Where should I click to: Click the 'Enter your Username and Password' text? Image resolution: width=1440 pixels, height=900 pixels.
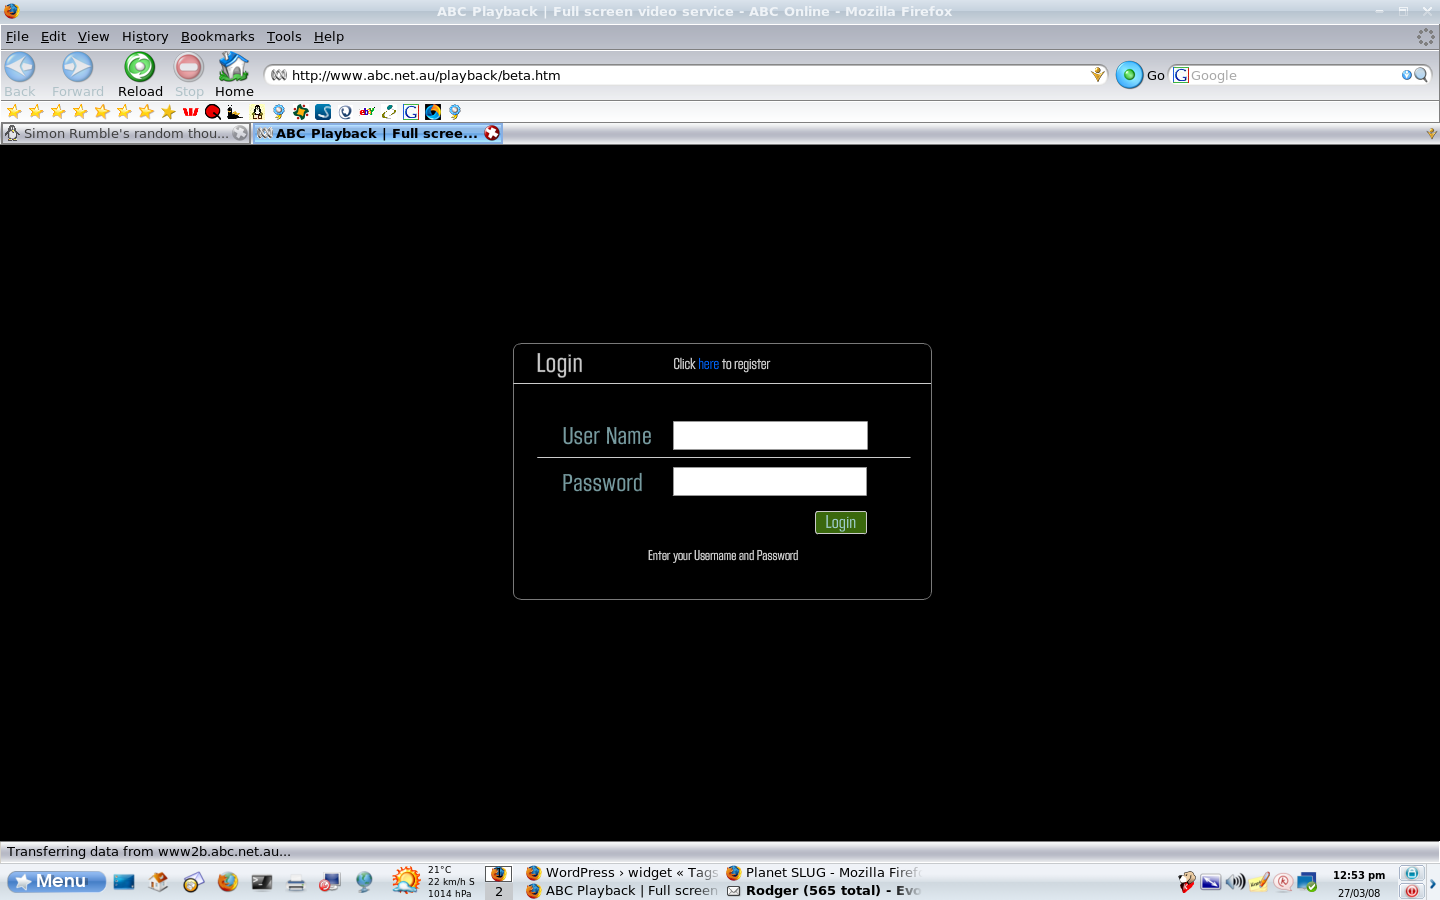coord(723,556)
